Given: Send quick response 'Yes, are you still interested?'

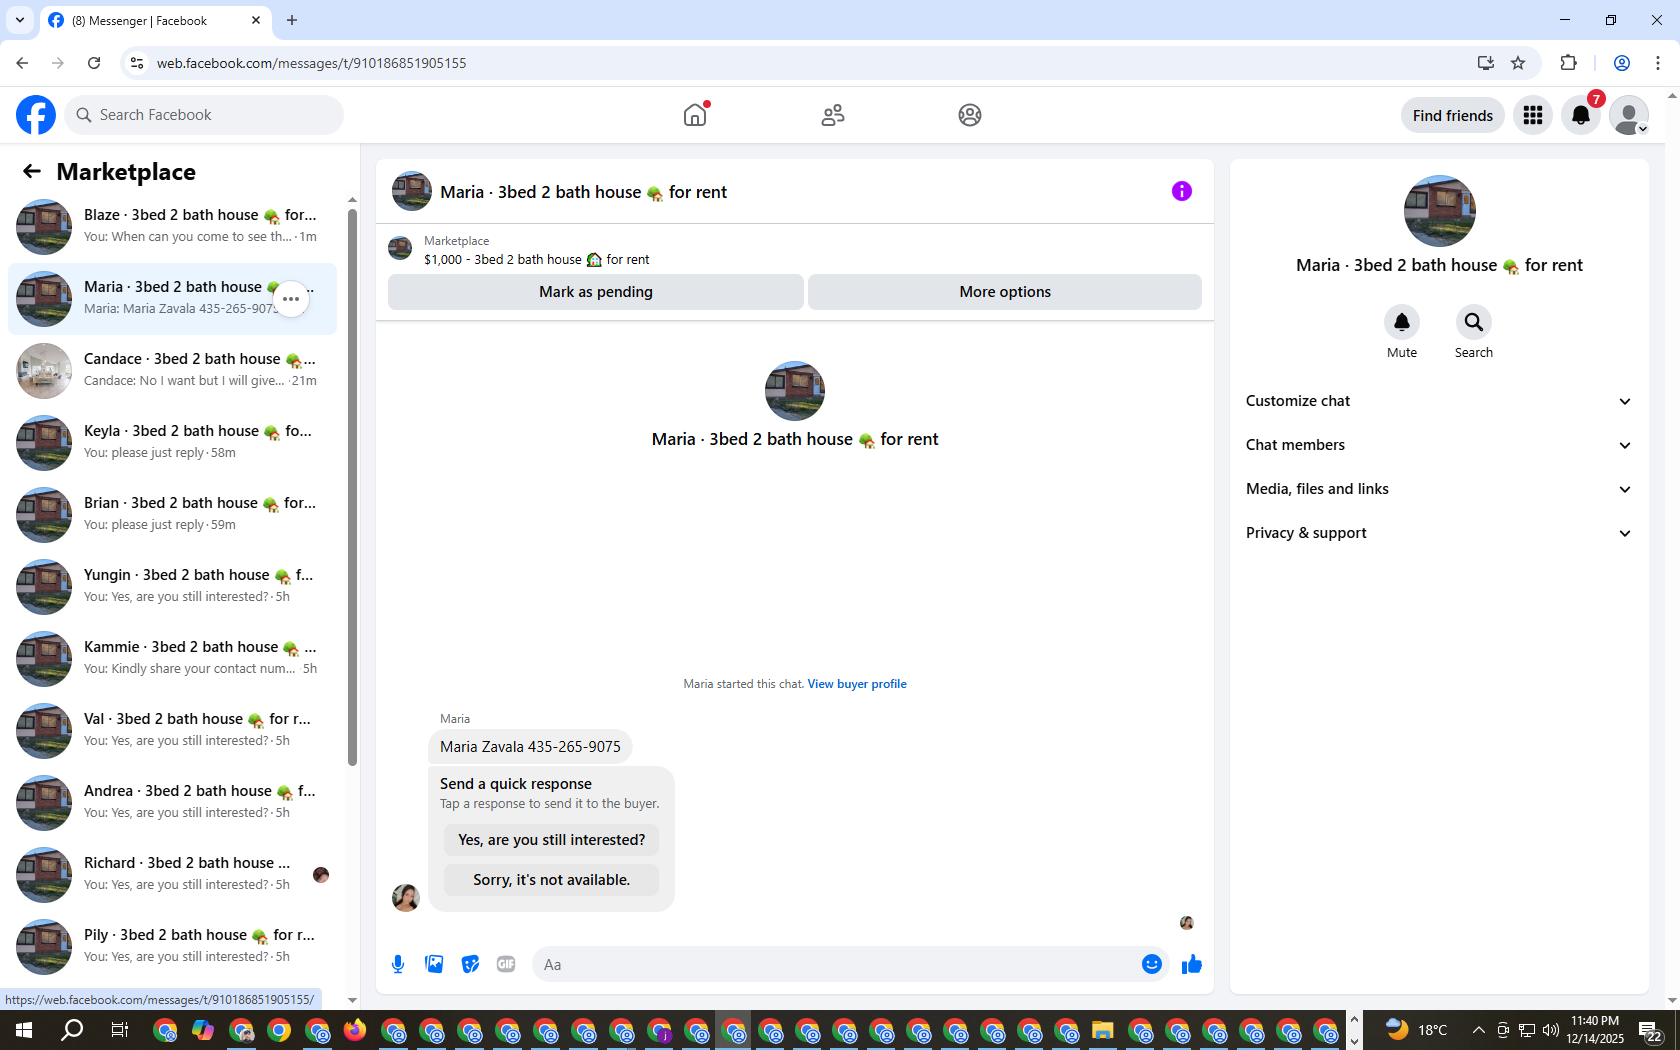Looking at the screenshot, I should click(551, 840).
